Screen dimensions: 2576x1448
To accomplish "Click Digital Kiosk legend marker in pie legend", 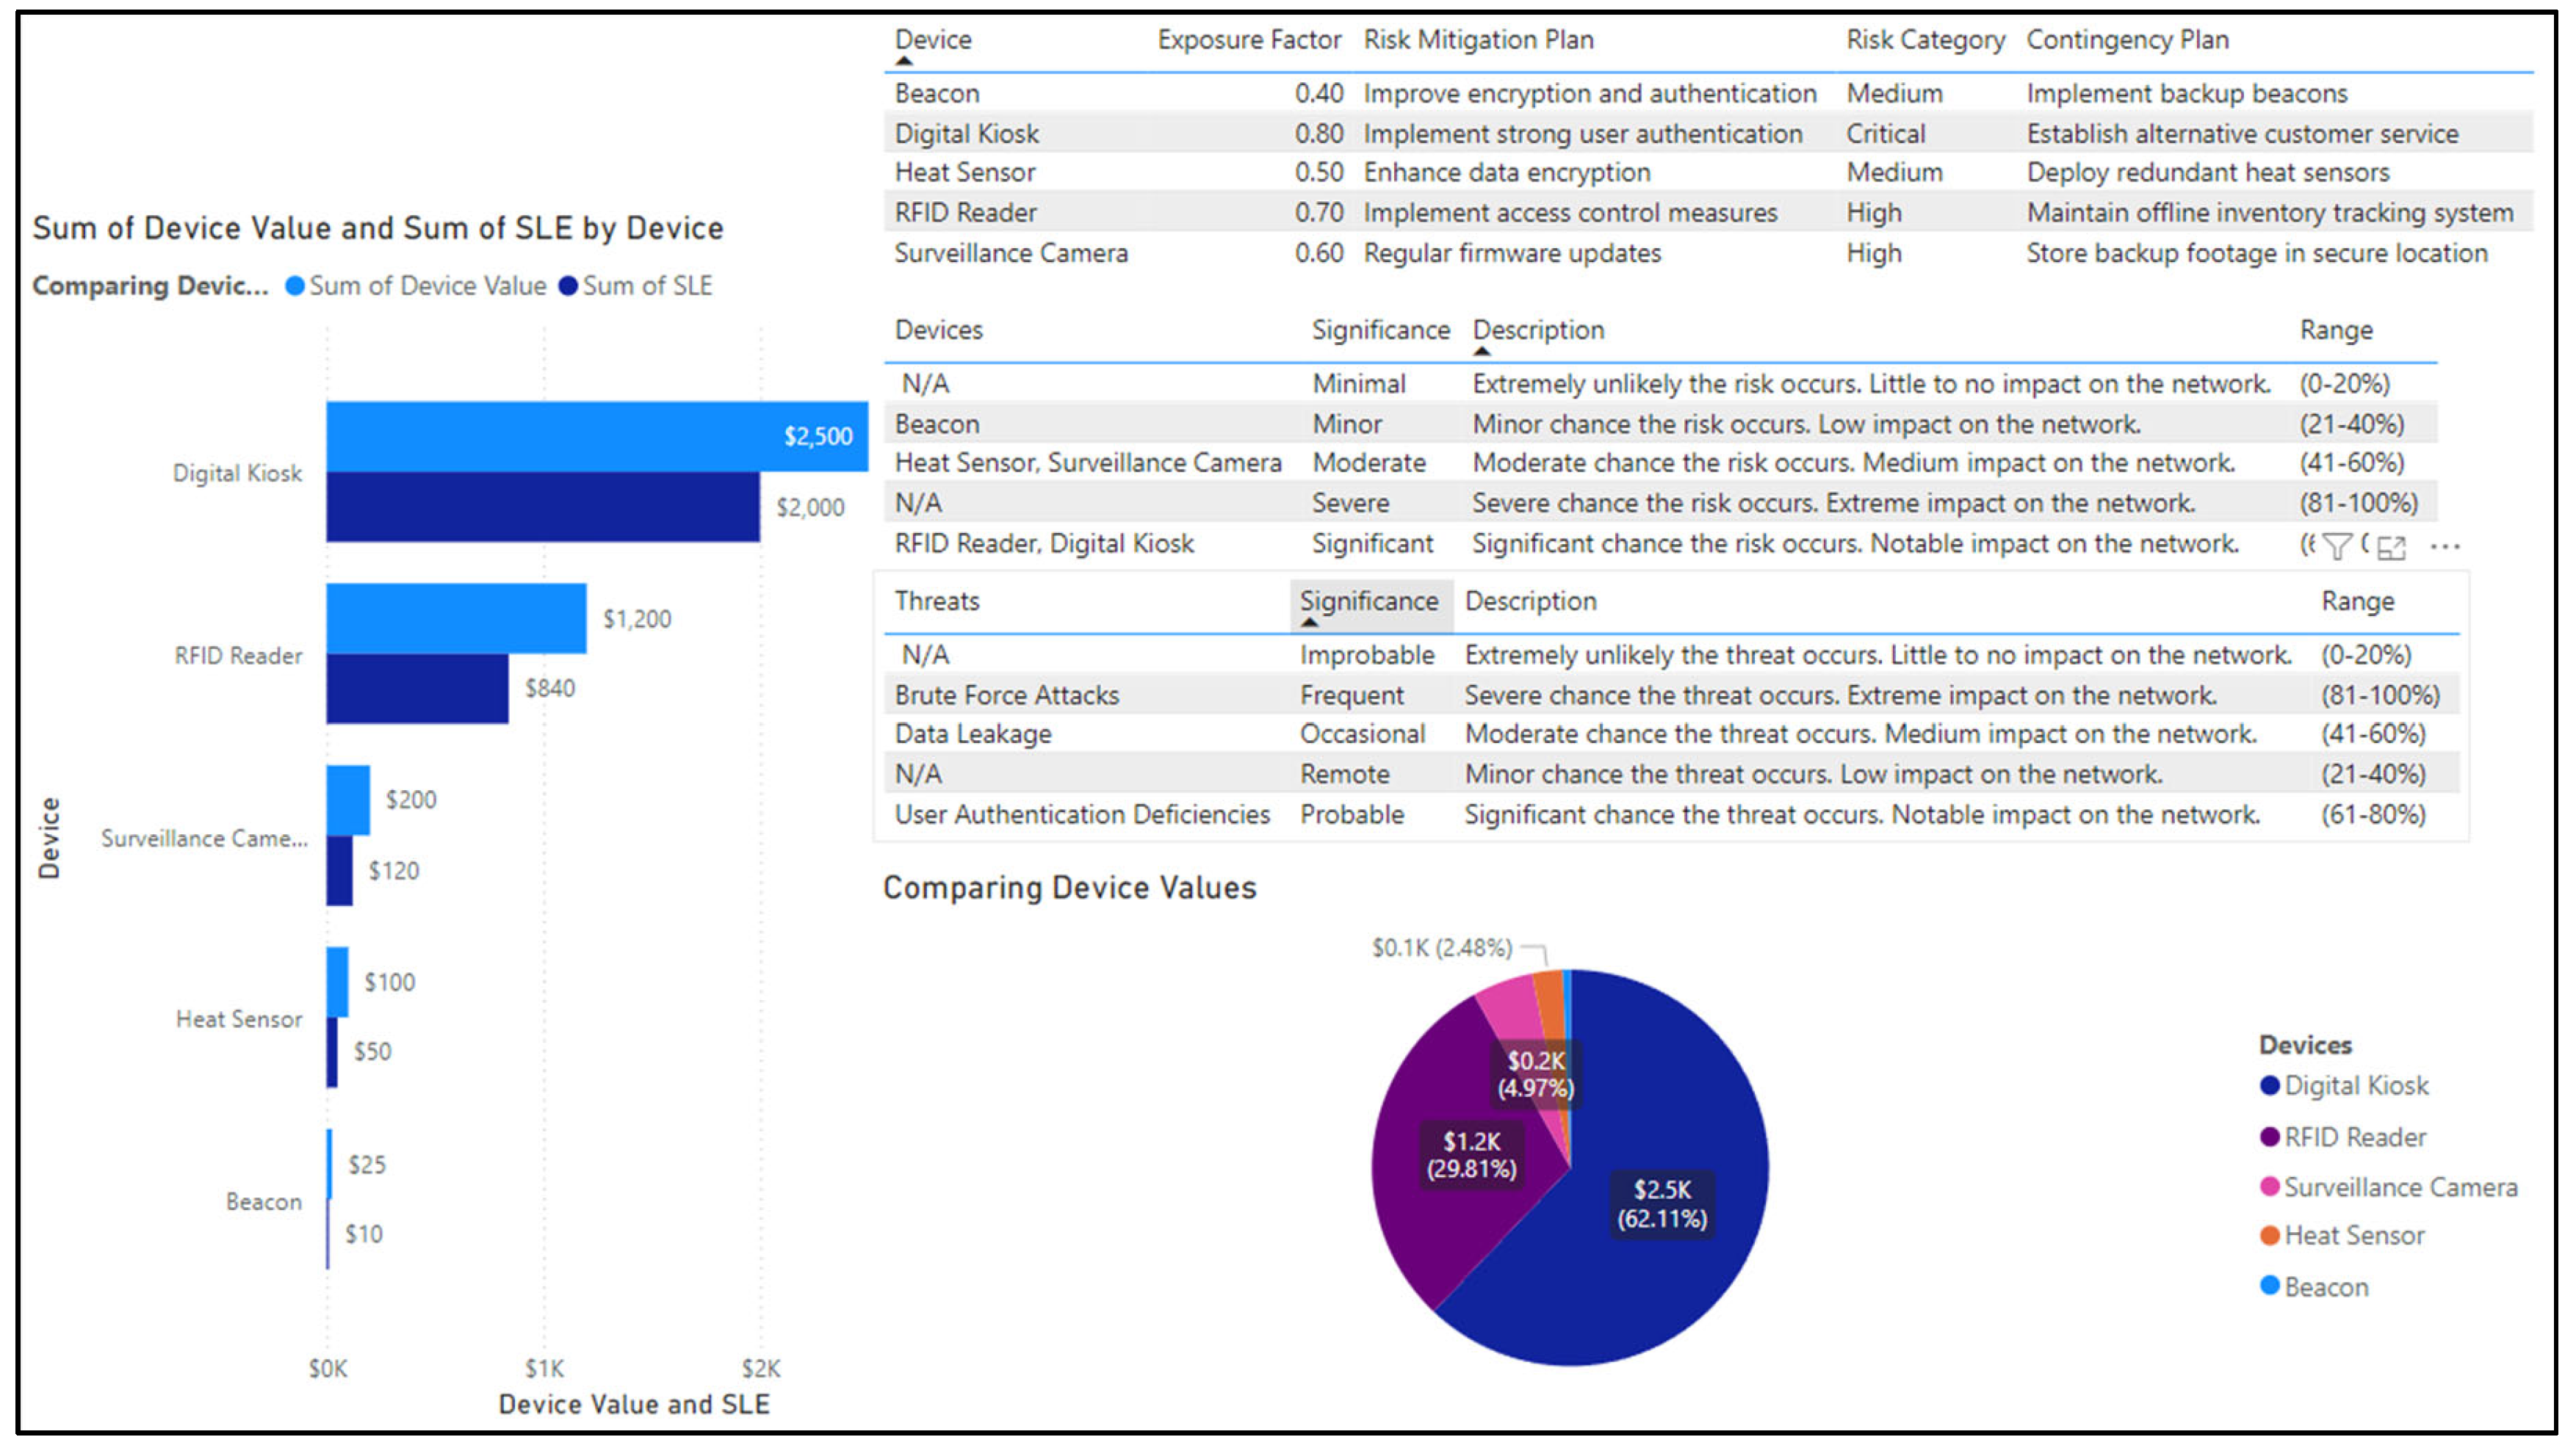I will pos(2269,1086).
